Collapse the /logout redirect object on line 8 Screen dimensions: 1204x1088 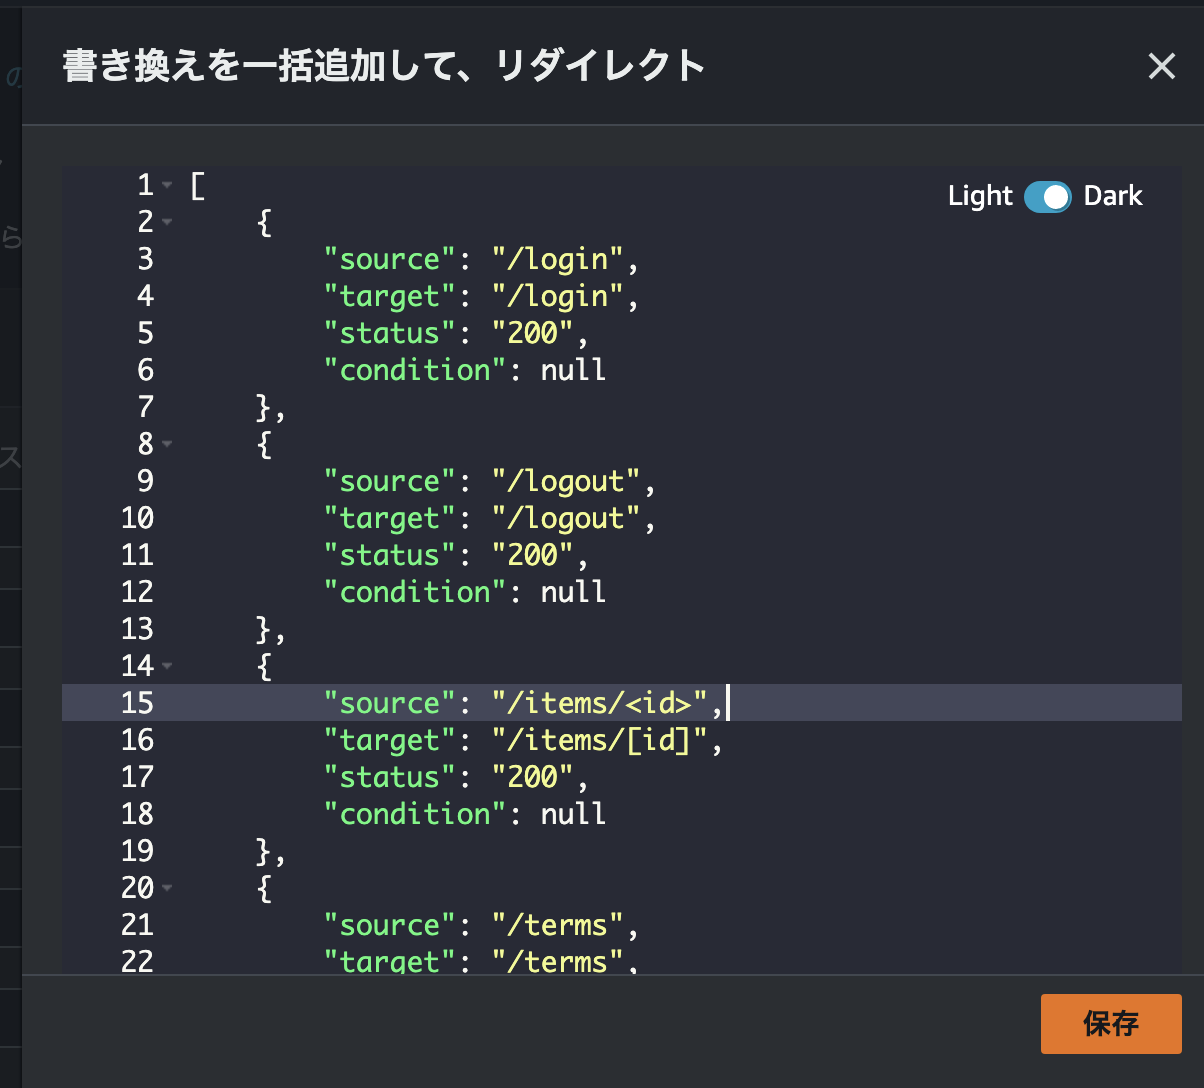coord(170,443)
